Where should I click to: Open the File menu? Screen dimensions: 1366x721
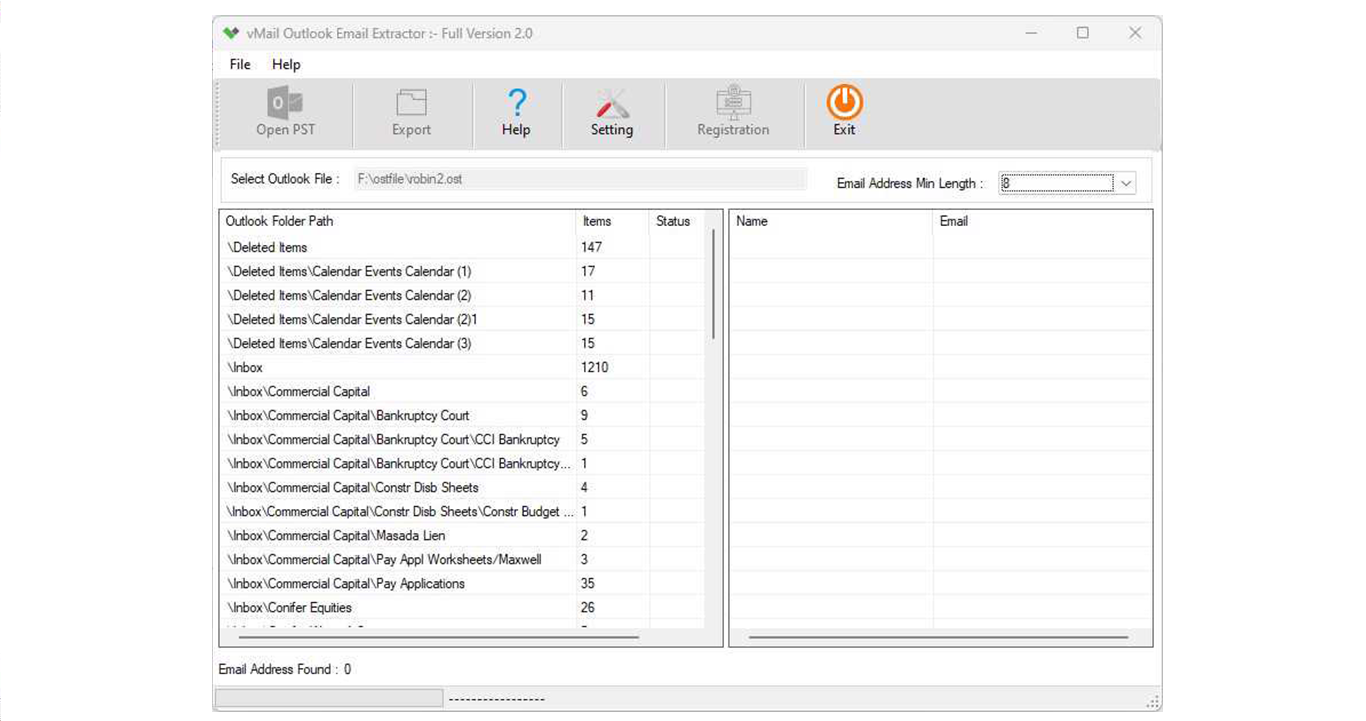(x=239, y=64)
